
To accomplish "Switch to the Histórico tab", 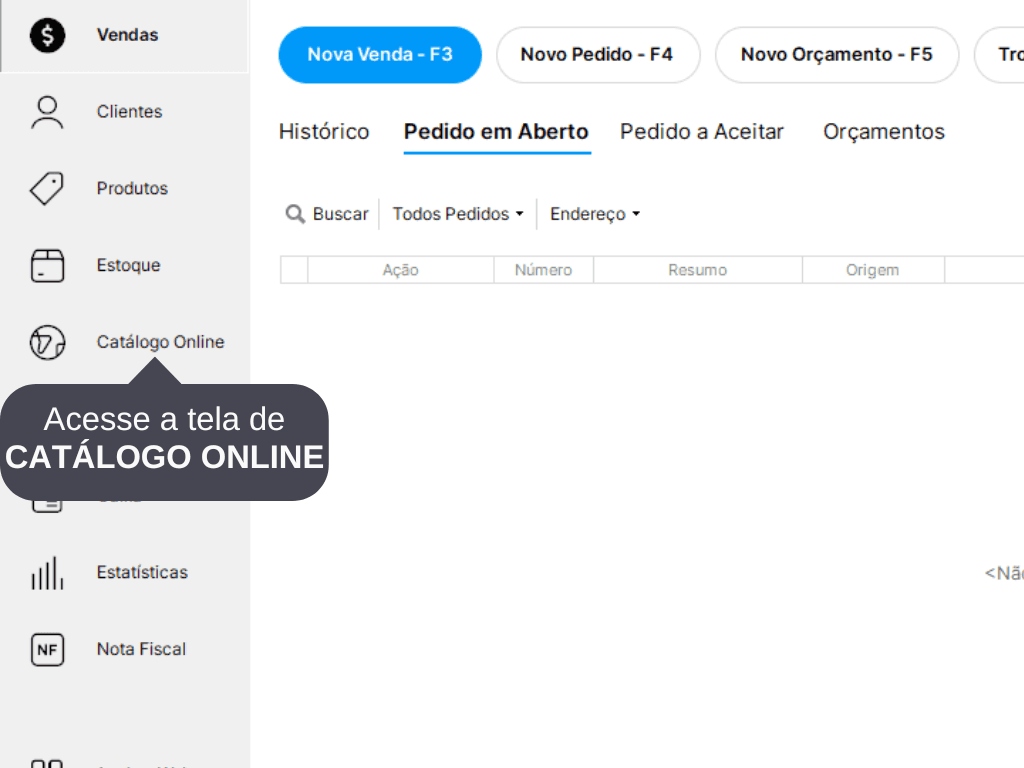I will (x=324, y=132).
